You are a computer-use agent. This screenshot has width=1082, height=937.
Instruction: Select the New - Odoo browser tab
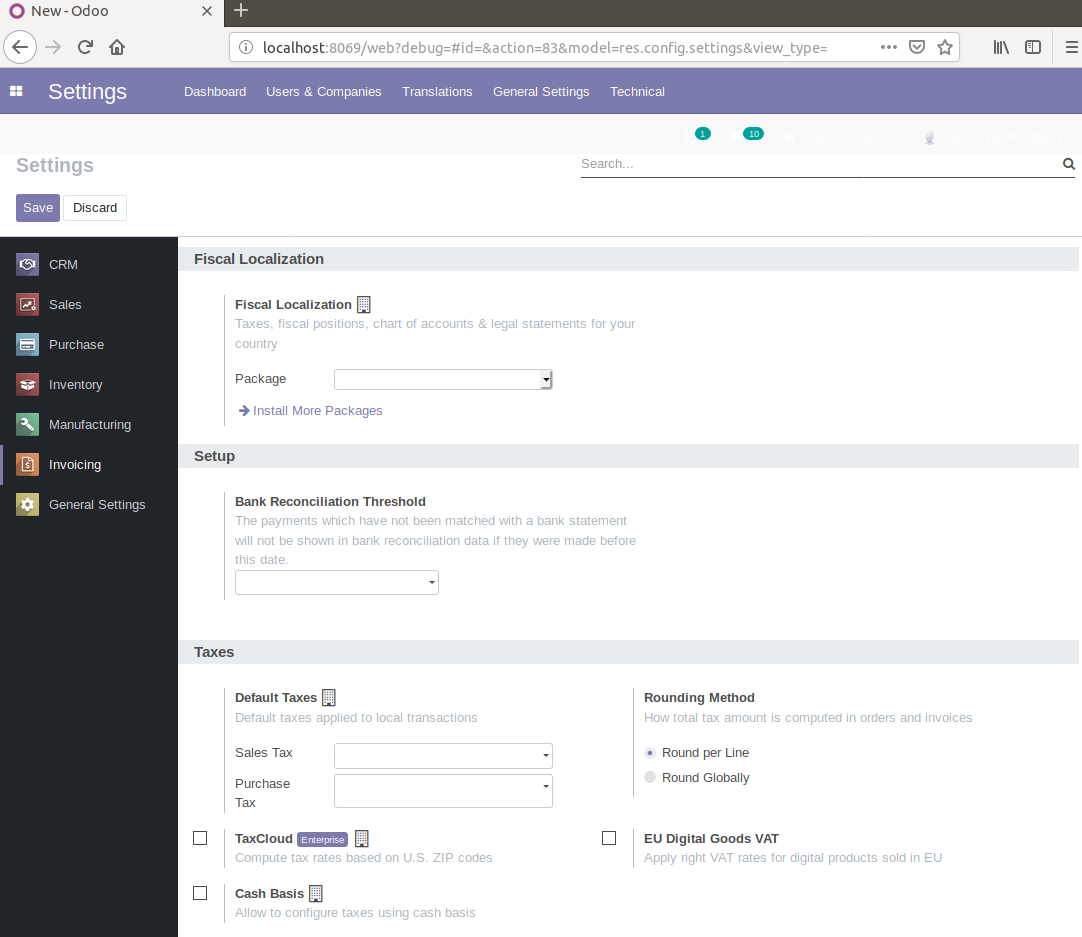[x=112, y=11]
